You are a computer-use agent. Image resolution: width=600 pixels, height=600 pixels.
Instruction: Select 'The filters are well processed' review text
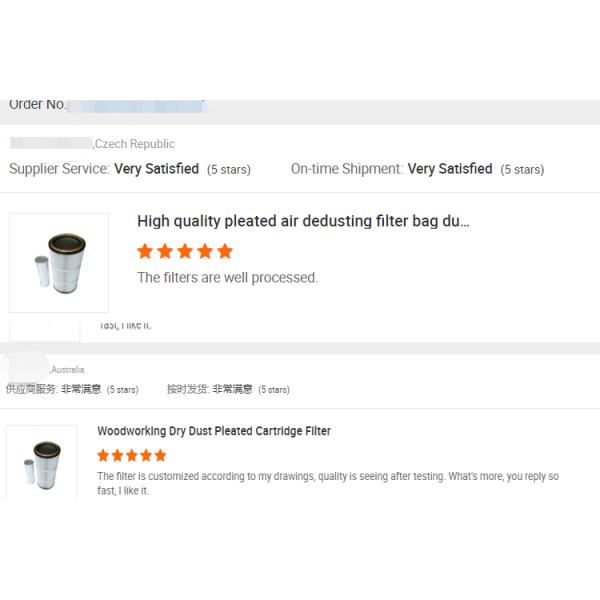[227, 277]
